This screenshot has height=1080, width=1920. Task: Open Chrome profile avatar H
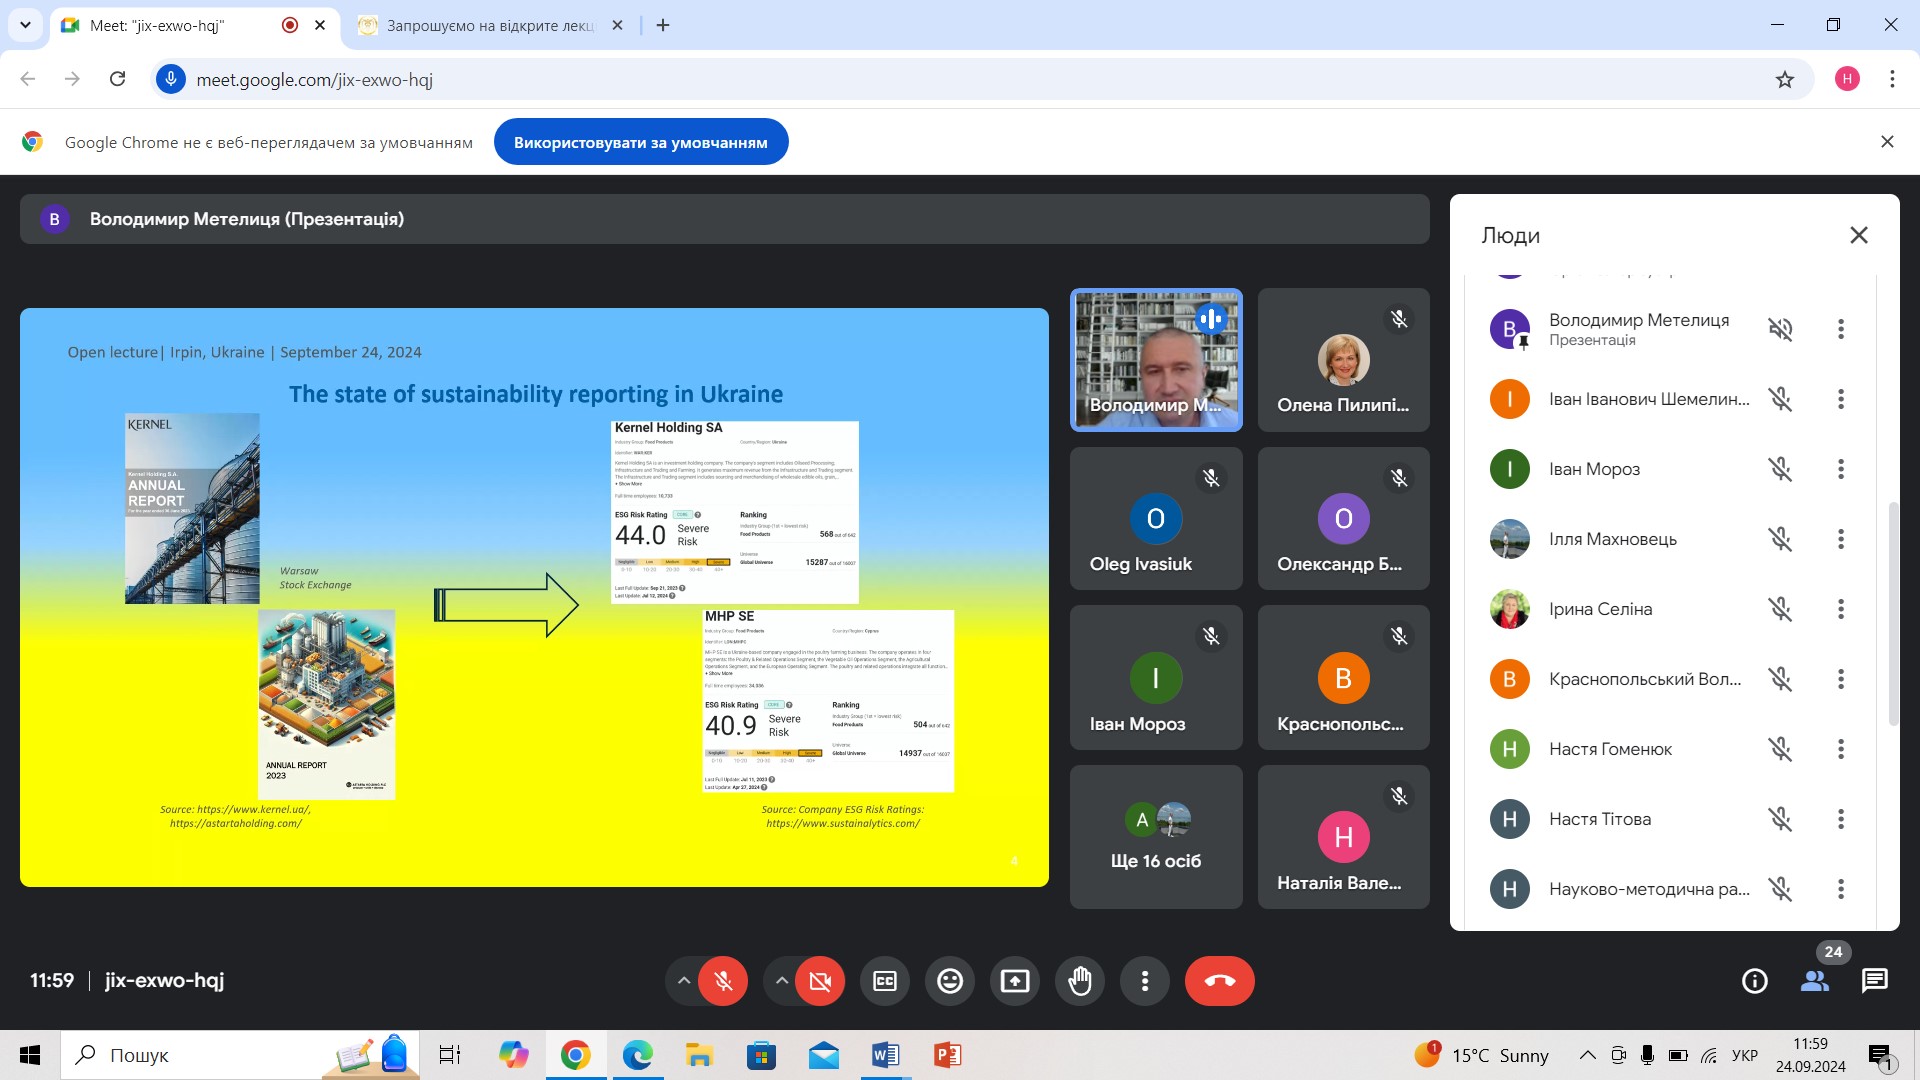[x=1847, y=79]
